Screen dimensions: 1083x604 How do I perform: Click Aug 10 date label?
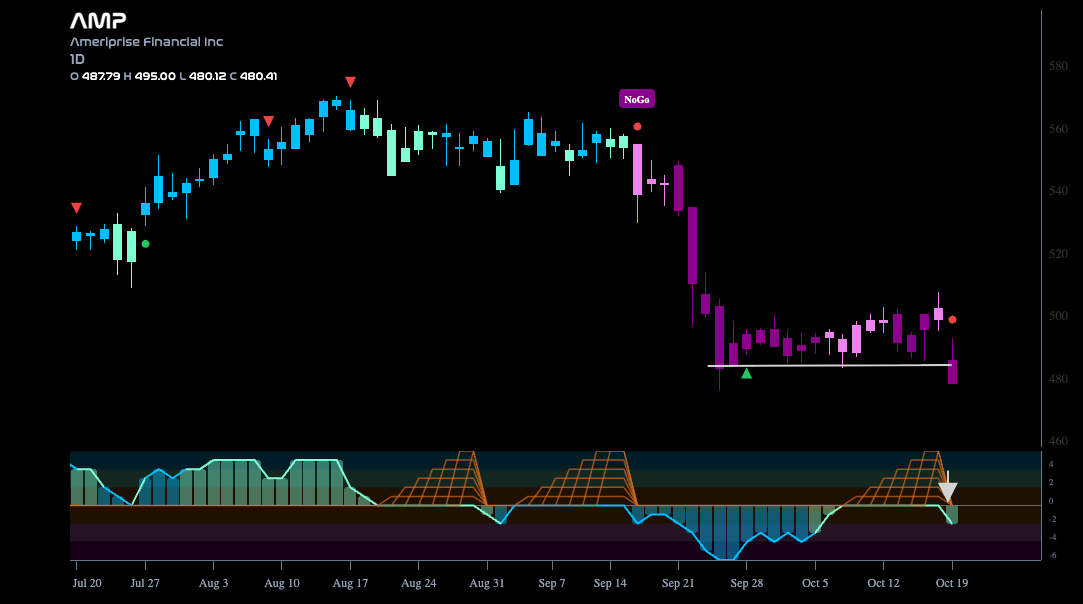point(282,583)
